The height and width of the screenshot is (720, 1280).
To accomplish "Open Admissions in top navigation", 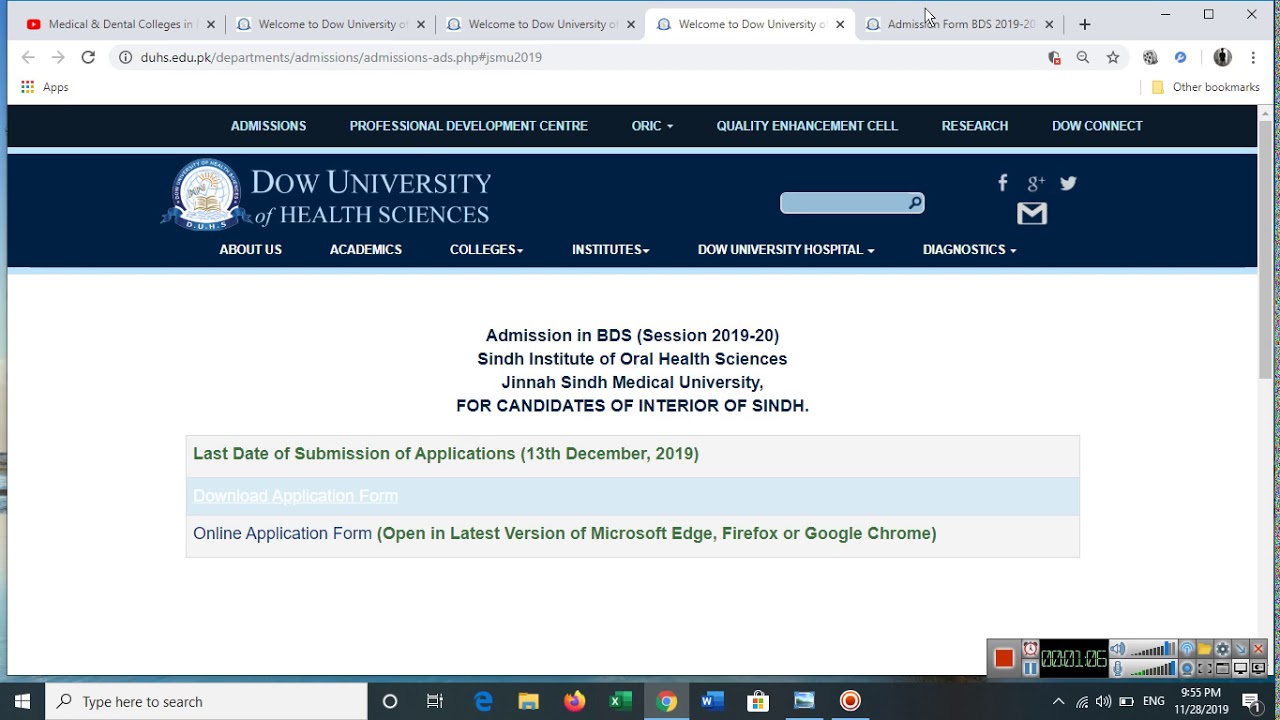I will (268, 126).
